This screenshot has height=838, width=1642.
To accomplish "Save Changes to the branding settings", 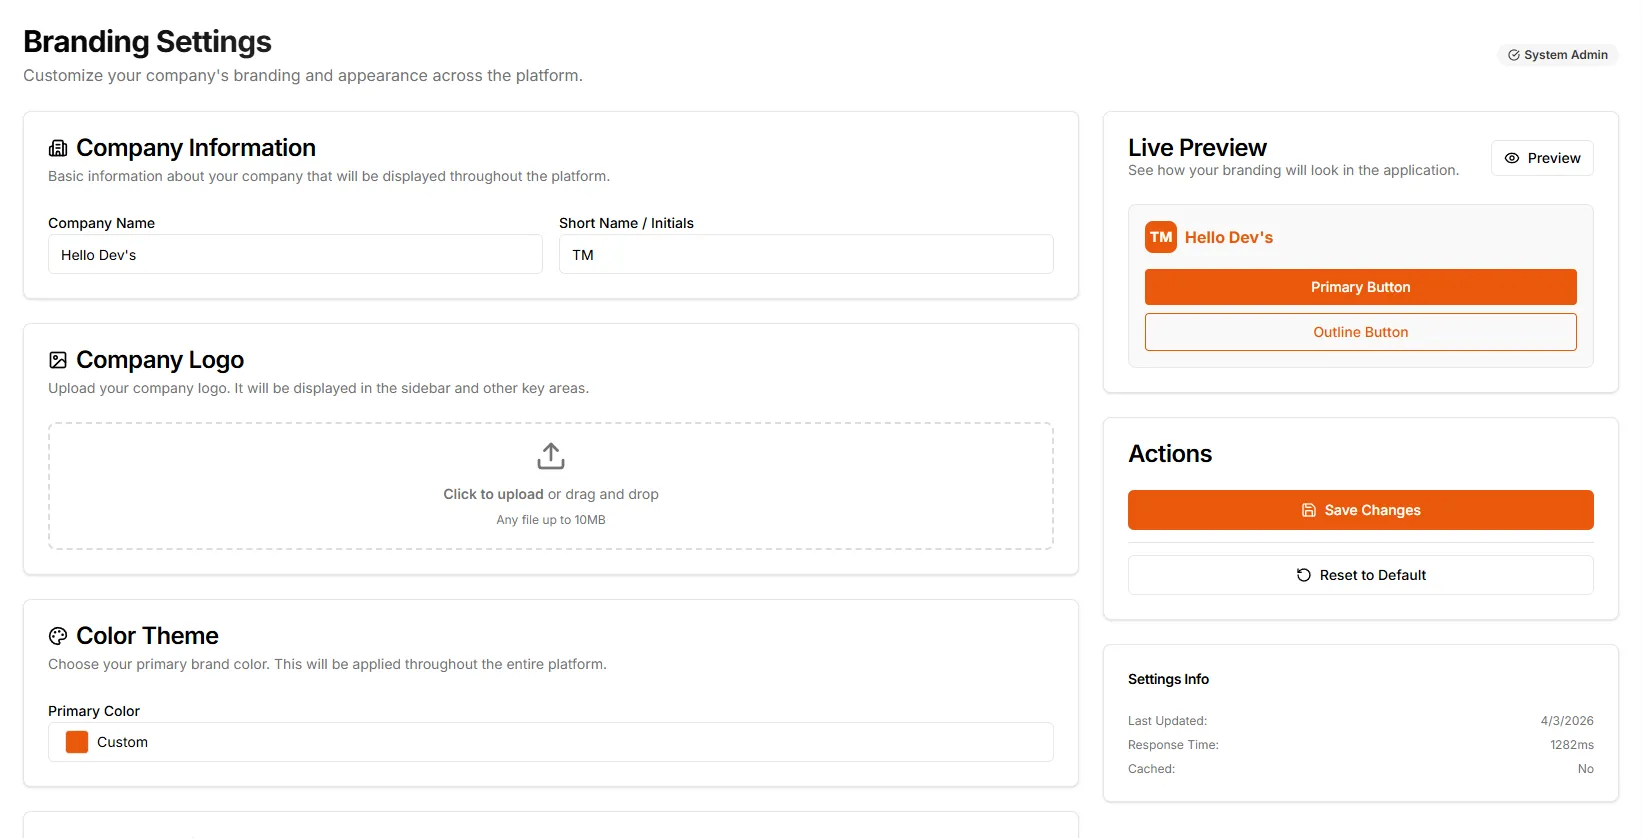I will 1361,510.
